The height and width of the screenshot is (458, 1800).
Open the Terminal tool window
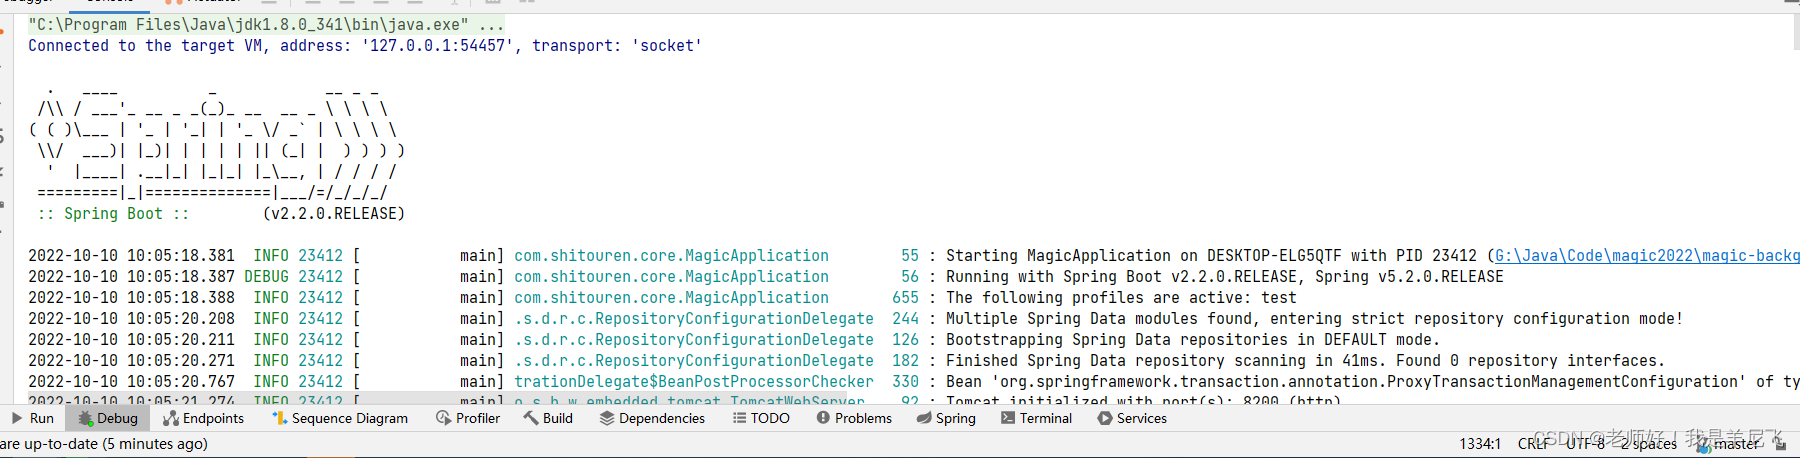pos(1036,418)
